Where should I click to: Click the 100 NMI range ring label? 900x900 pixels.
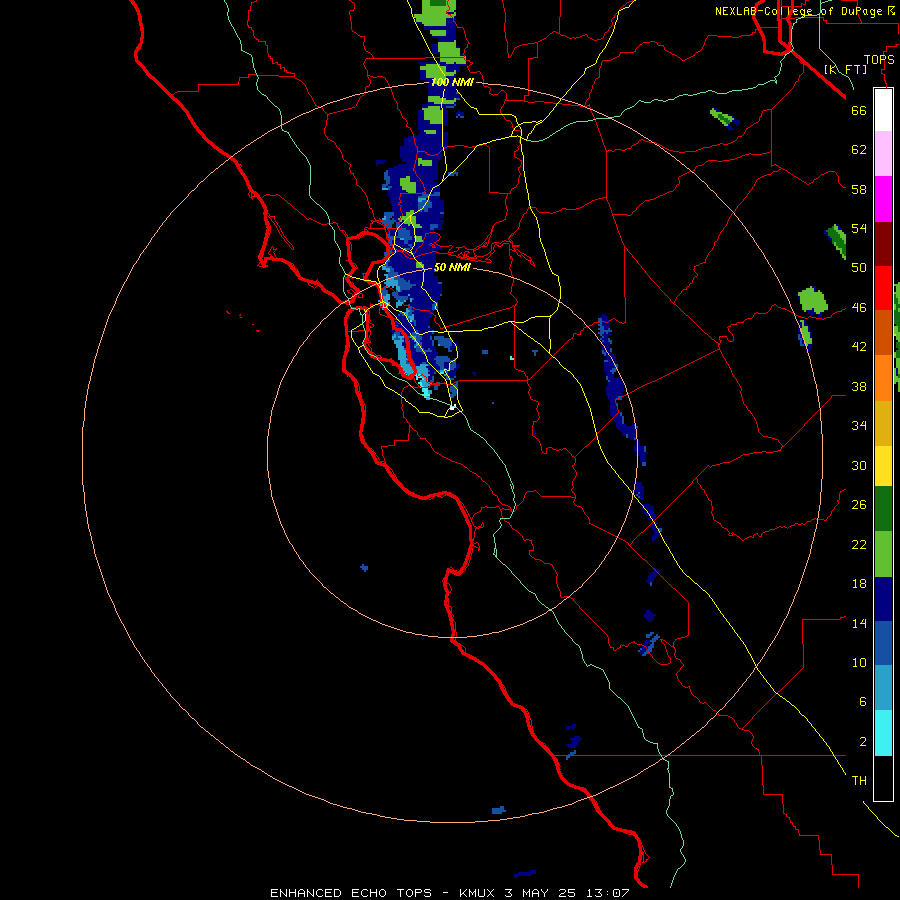[452, 82]
